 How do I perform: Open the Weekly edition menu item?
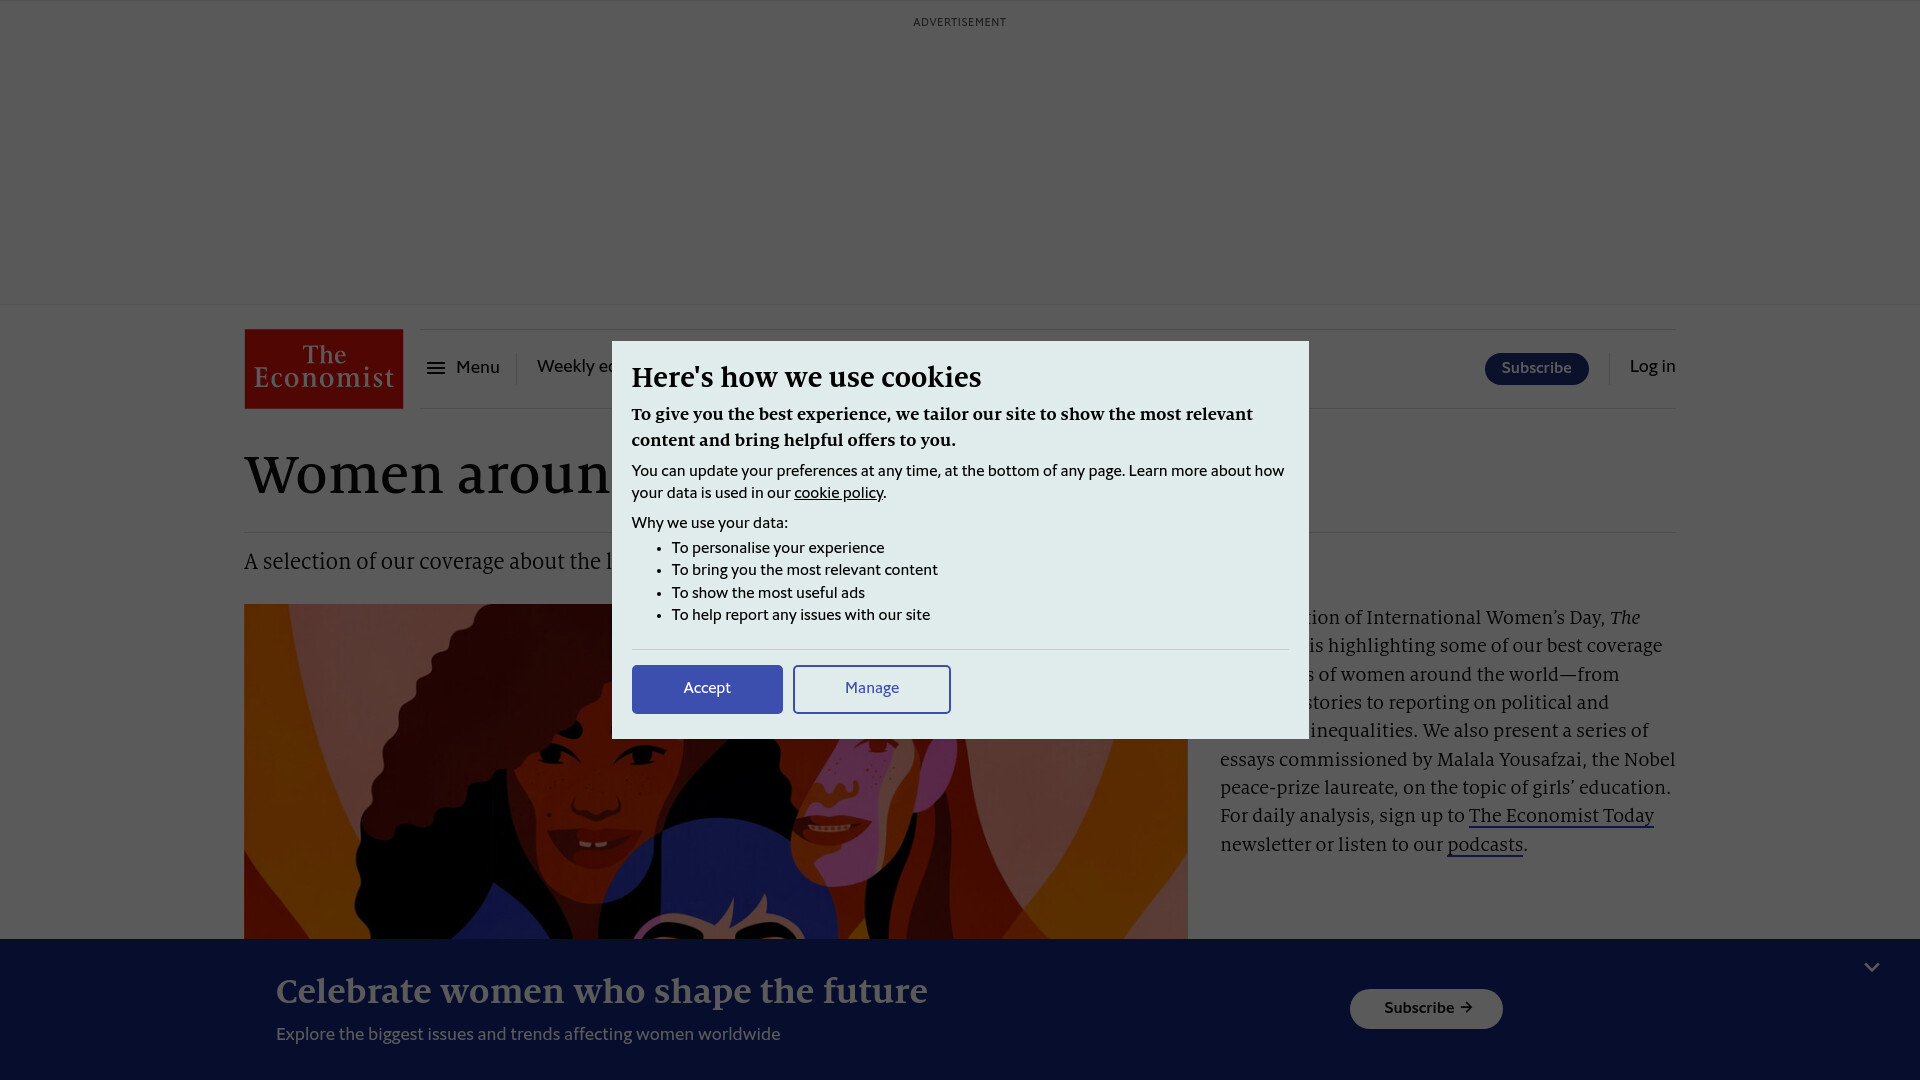coord(575,367)
